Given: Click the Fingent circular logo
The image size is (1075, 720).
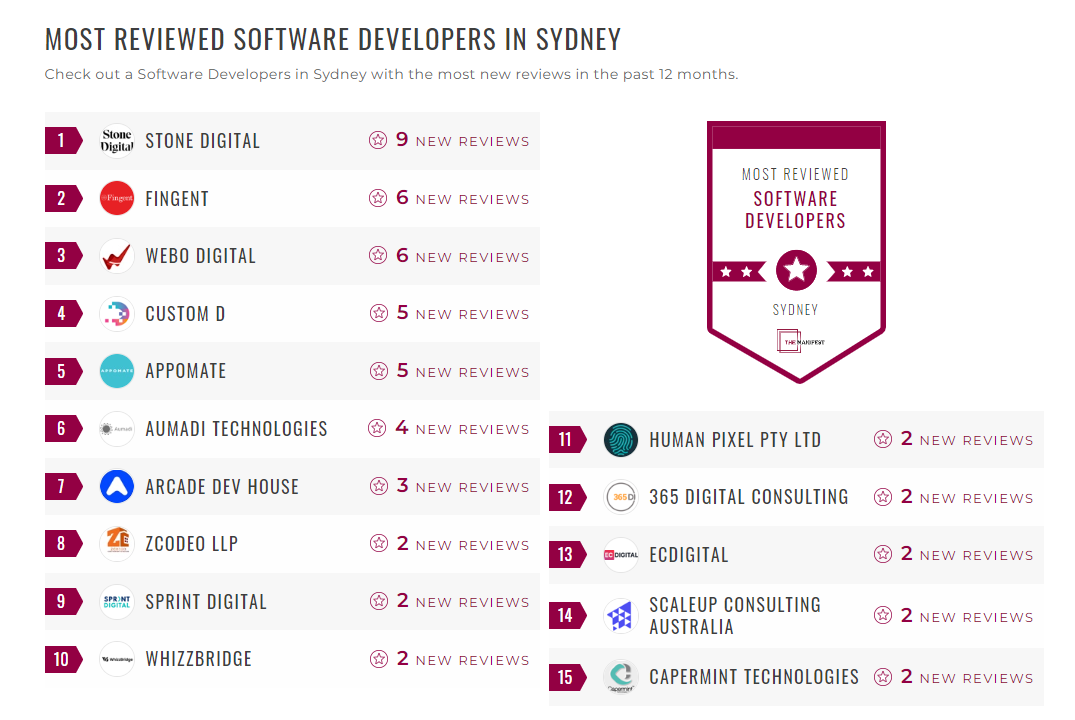Looking at the screenshot, I should [x=117, y=198].
